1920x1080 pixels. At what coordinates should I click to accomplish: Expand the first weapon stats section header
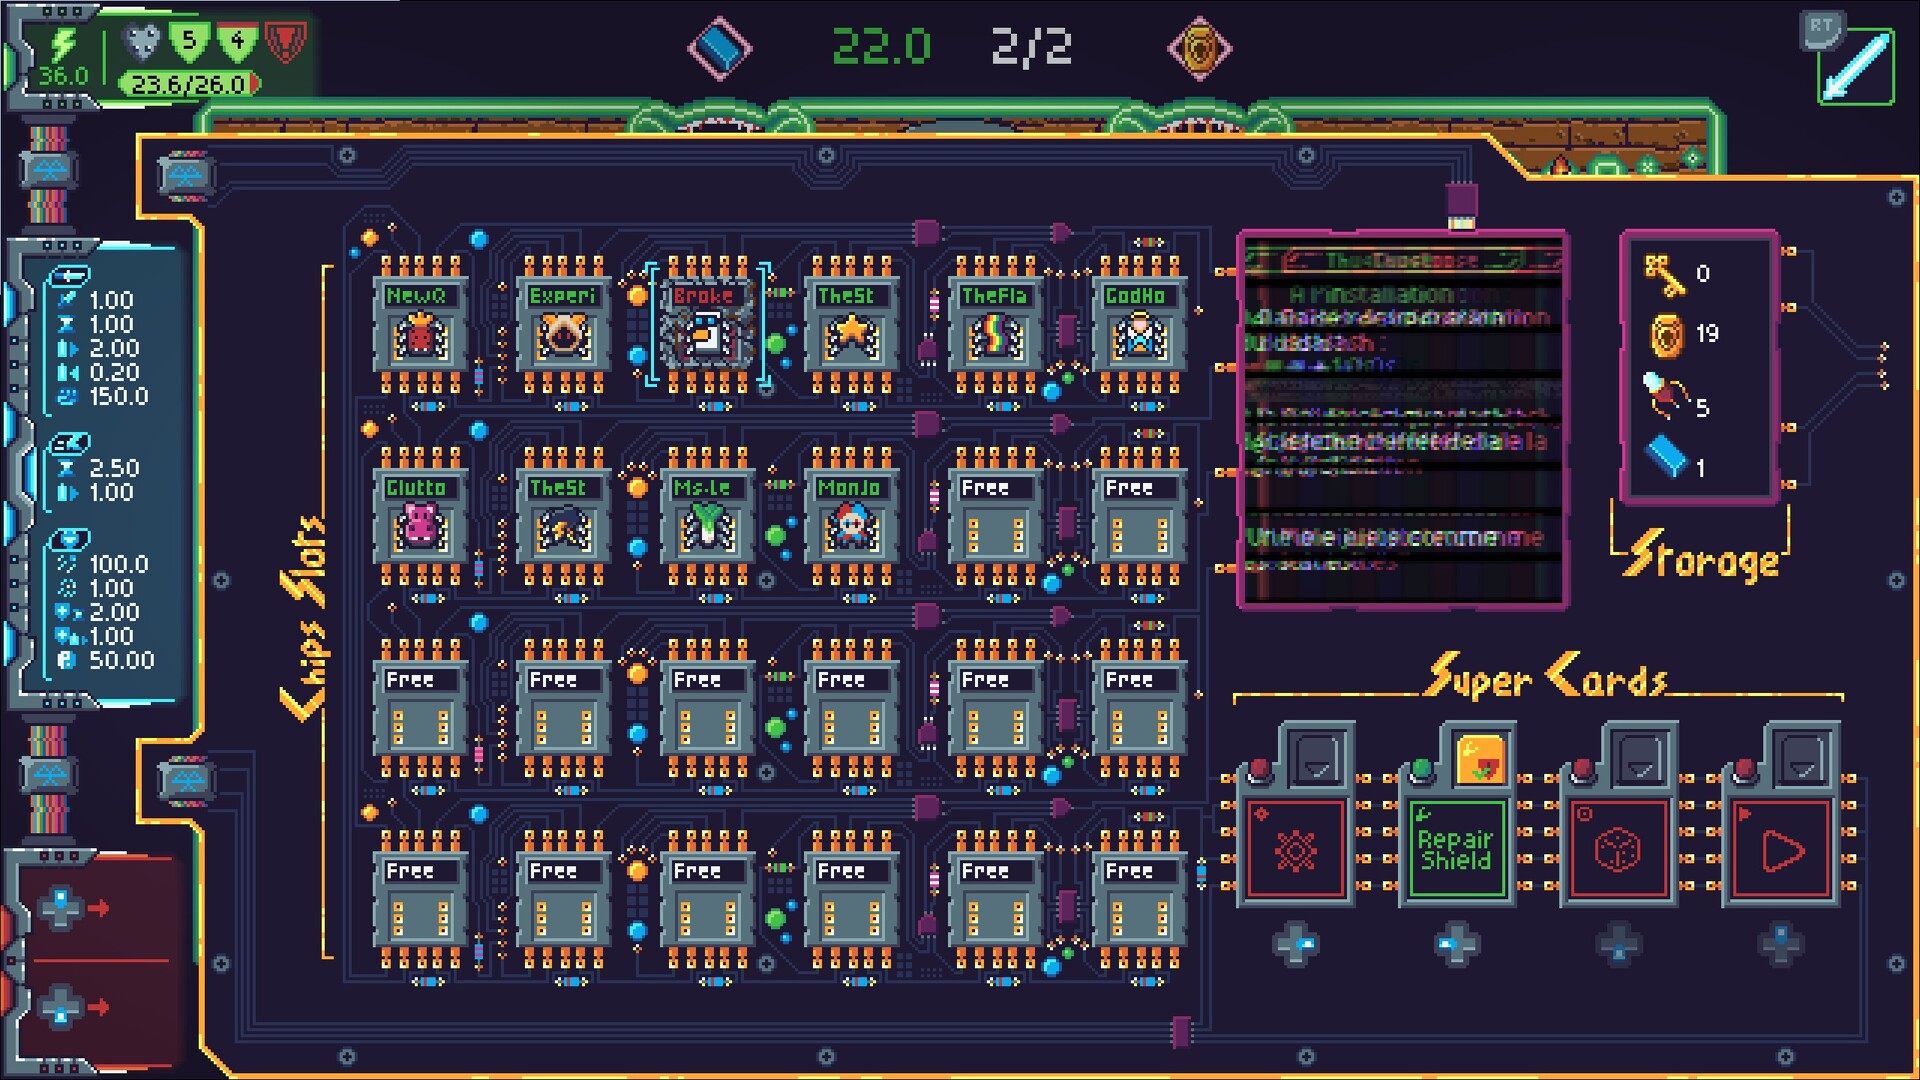click(70, 275)
